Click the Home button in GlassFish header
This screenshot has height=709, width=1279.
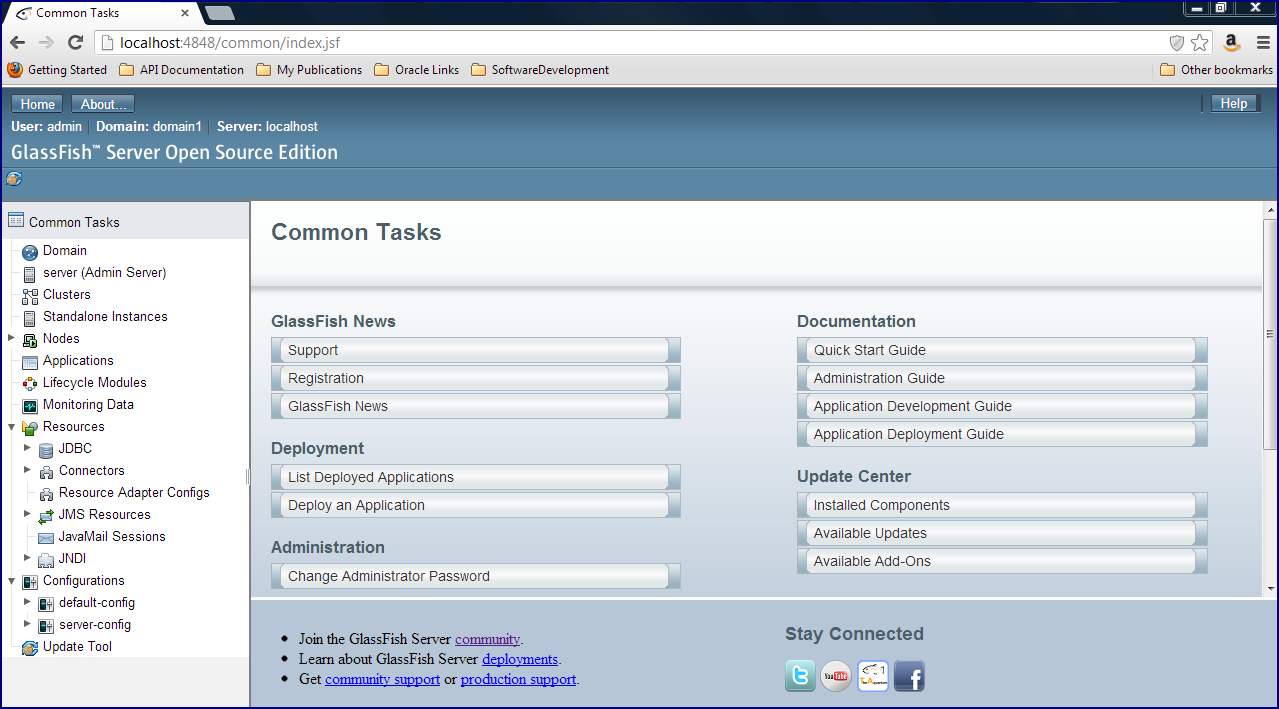(38, 104)
